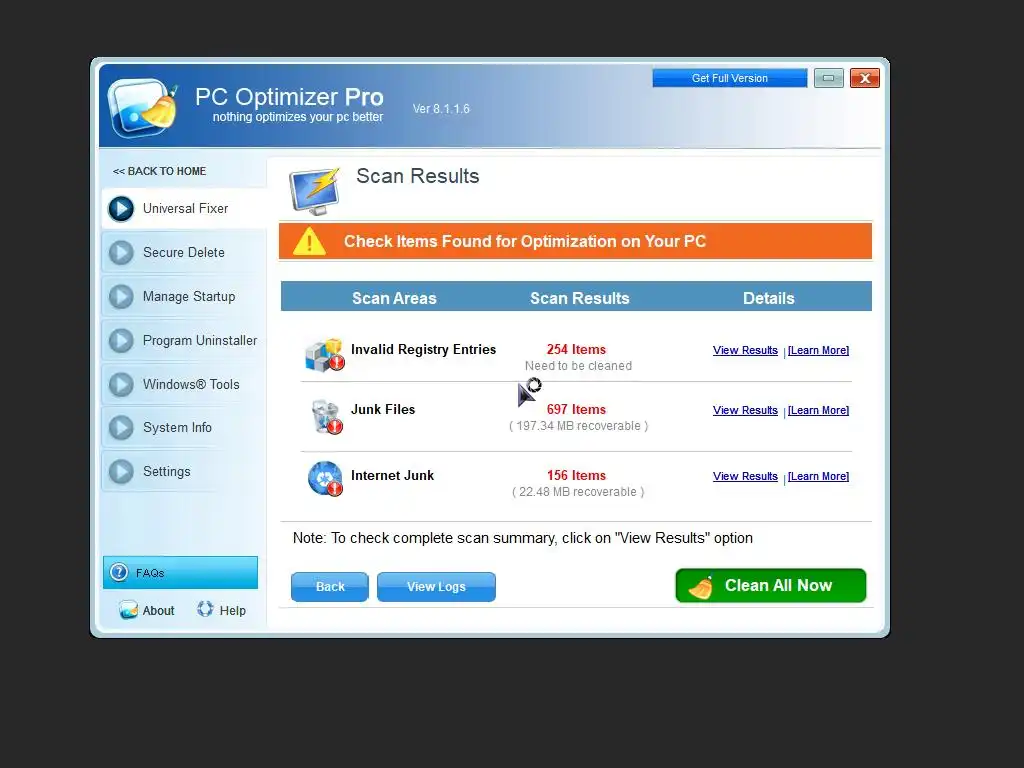
Task: Click the Details column header
Action: point(769,298)
